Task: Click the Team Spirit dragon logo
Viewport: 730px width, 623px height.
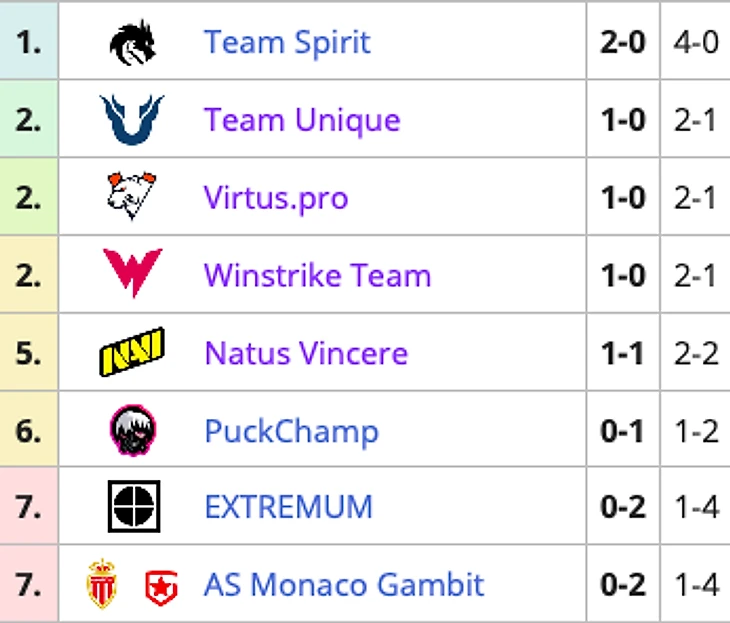Action: coord(132,44)
